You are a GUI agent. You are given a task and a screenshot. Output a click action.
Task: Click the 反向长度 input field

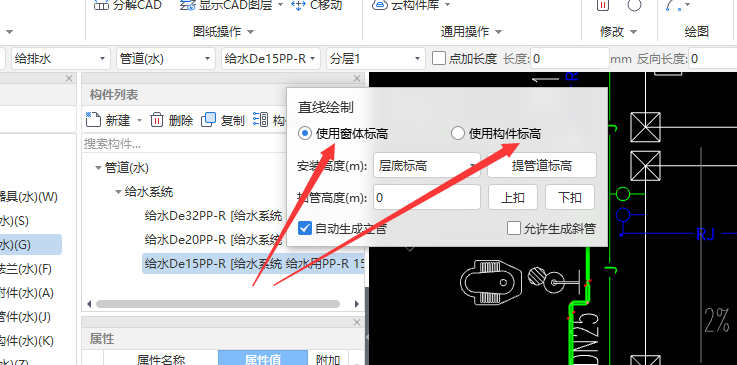(x=712, y=59)
